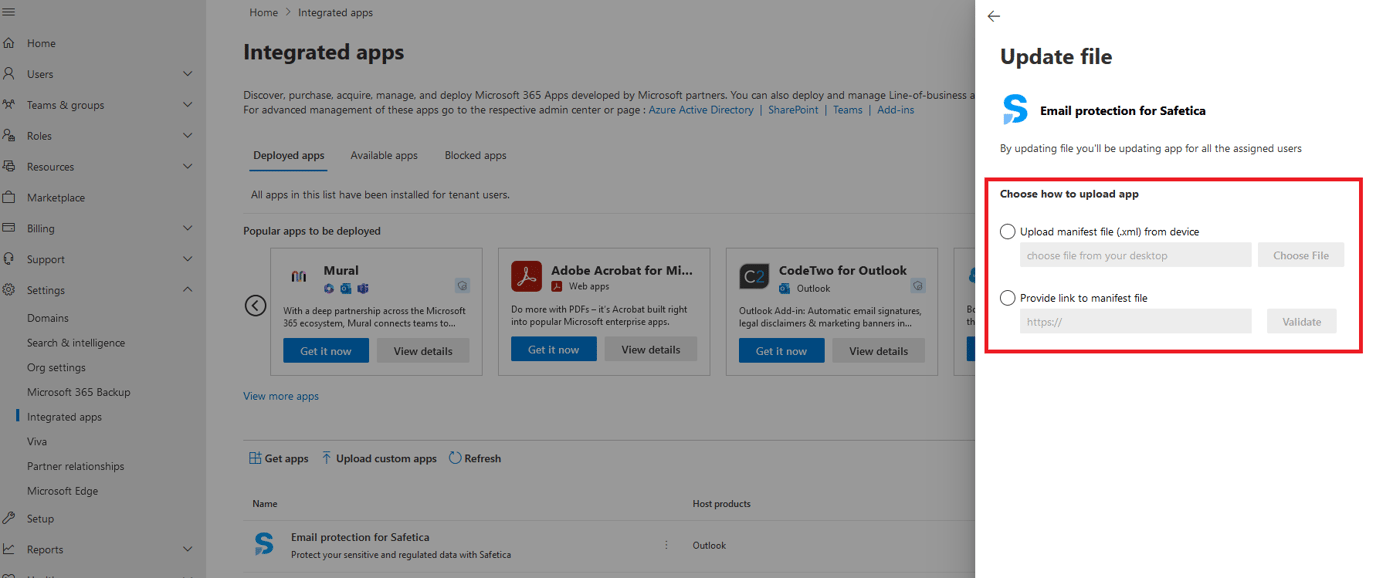Open the View more apps link

[280, 396]
